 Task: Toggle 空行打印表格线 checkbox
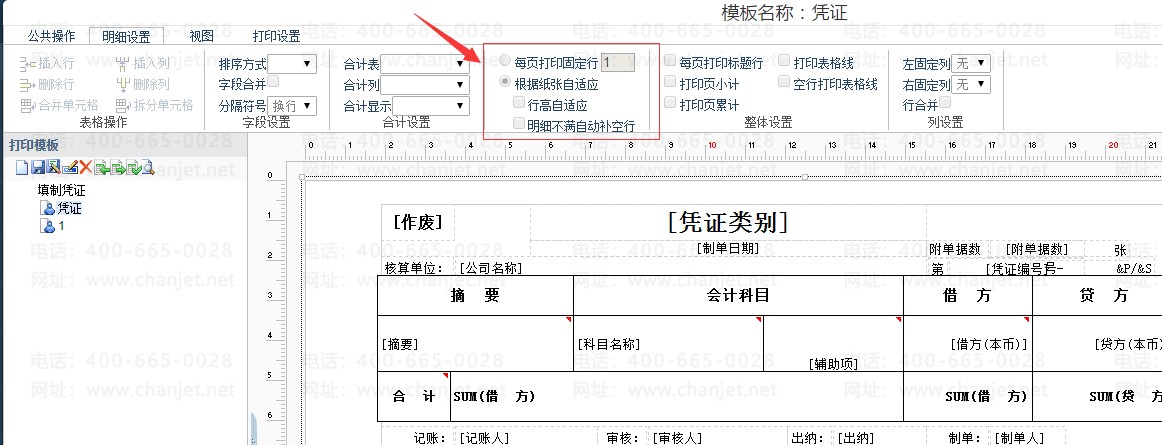(x=785, y=82)
